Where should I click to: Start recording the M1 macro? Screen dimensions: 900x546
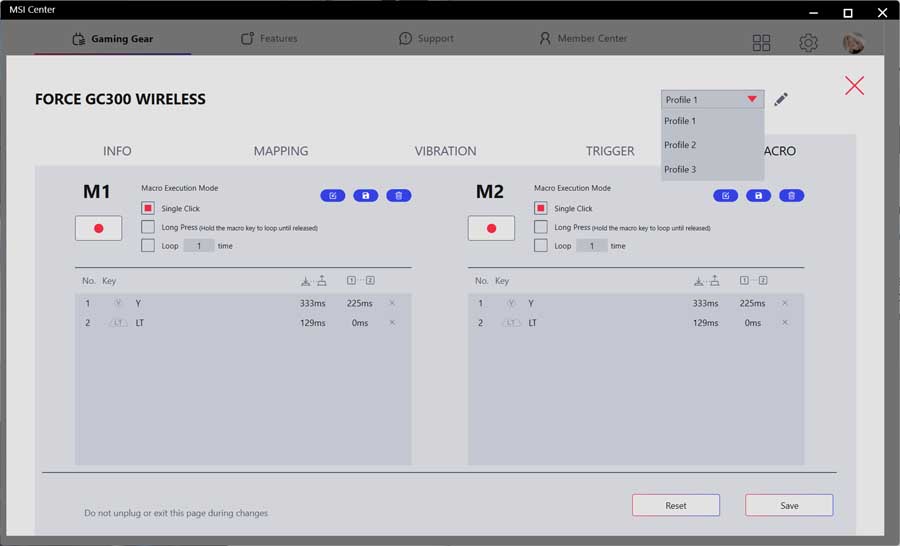click(98, 228)
